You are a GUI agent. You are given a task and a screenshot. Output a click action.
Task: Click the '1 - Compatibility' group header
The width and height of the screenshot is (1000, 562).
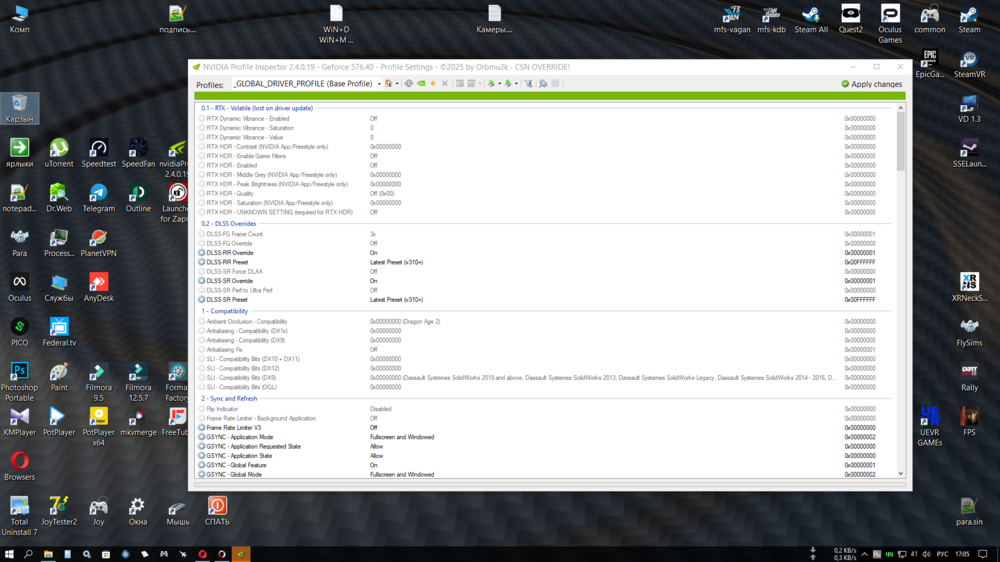[224, 311]
